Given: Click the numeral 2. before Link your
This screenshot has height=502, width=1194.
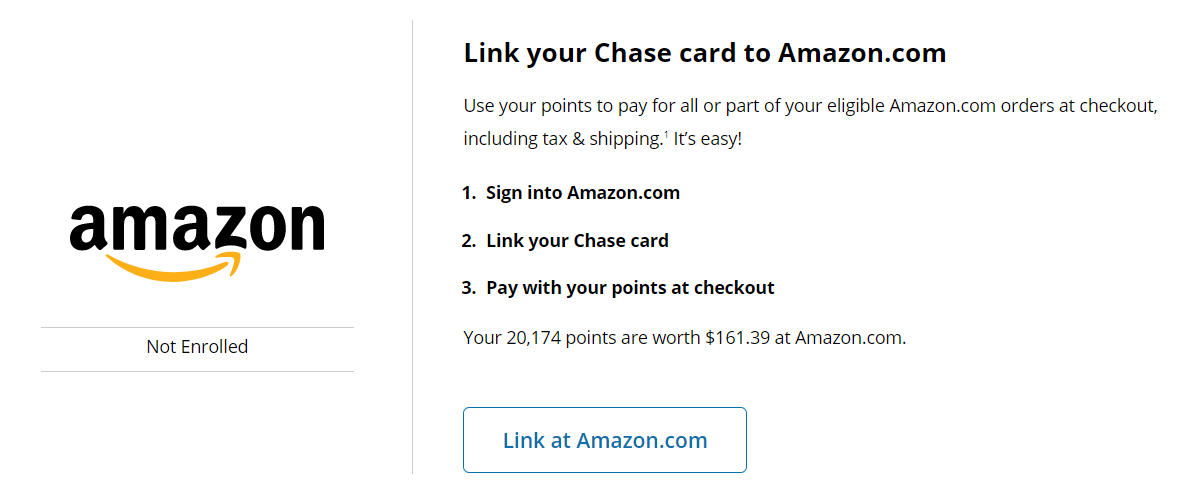Looking at the screenshot, I should pos(468,241).
